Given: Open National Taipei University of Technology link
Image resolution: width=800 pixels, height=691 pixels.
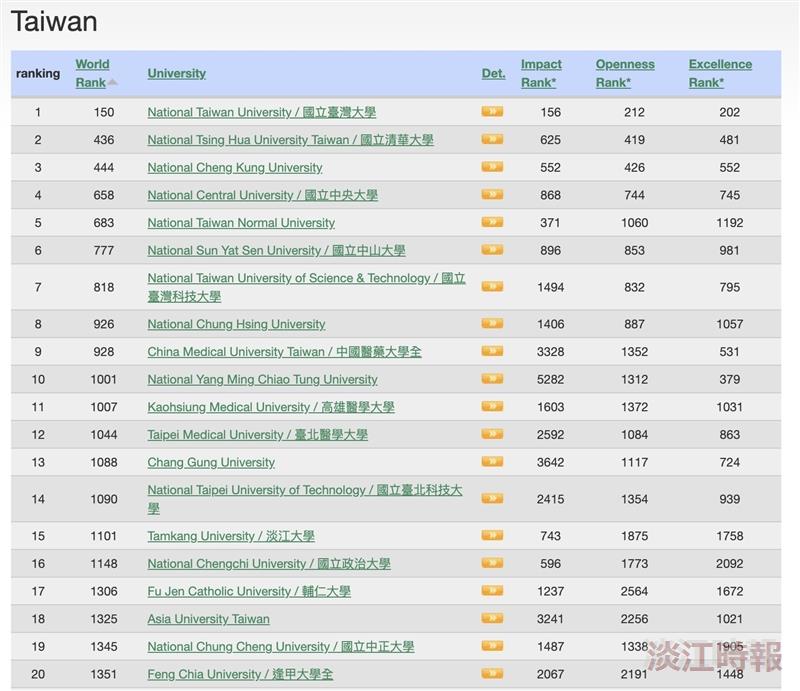Looking at the screenshot, I should click(x=305, y=499).
